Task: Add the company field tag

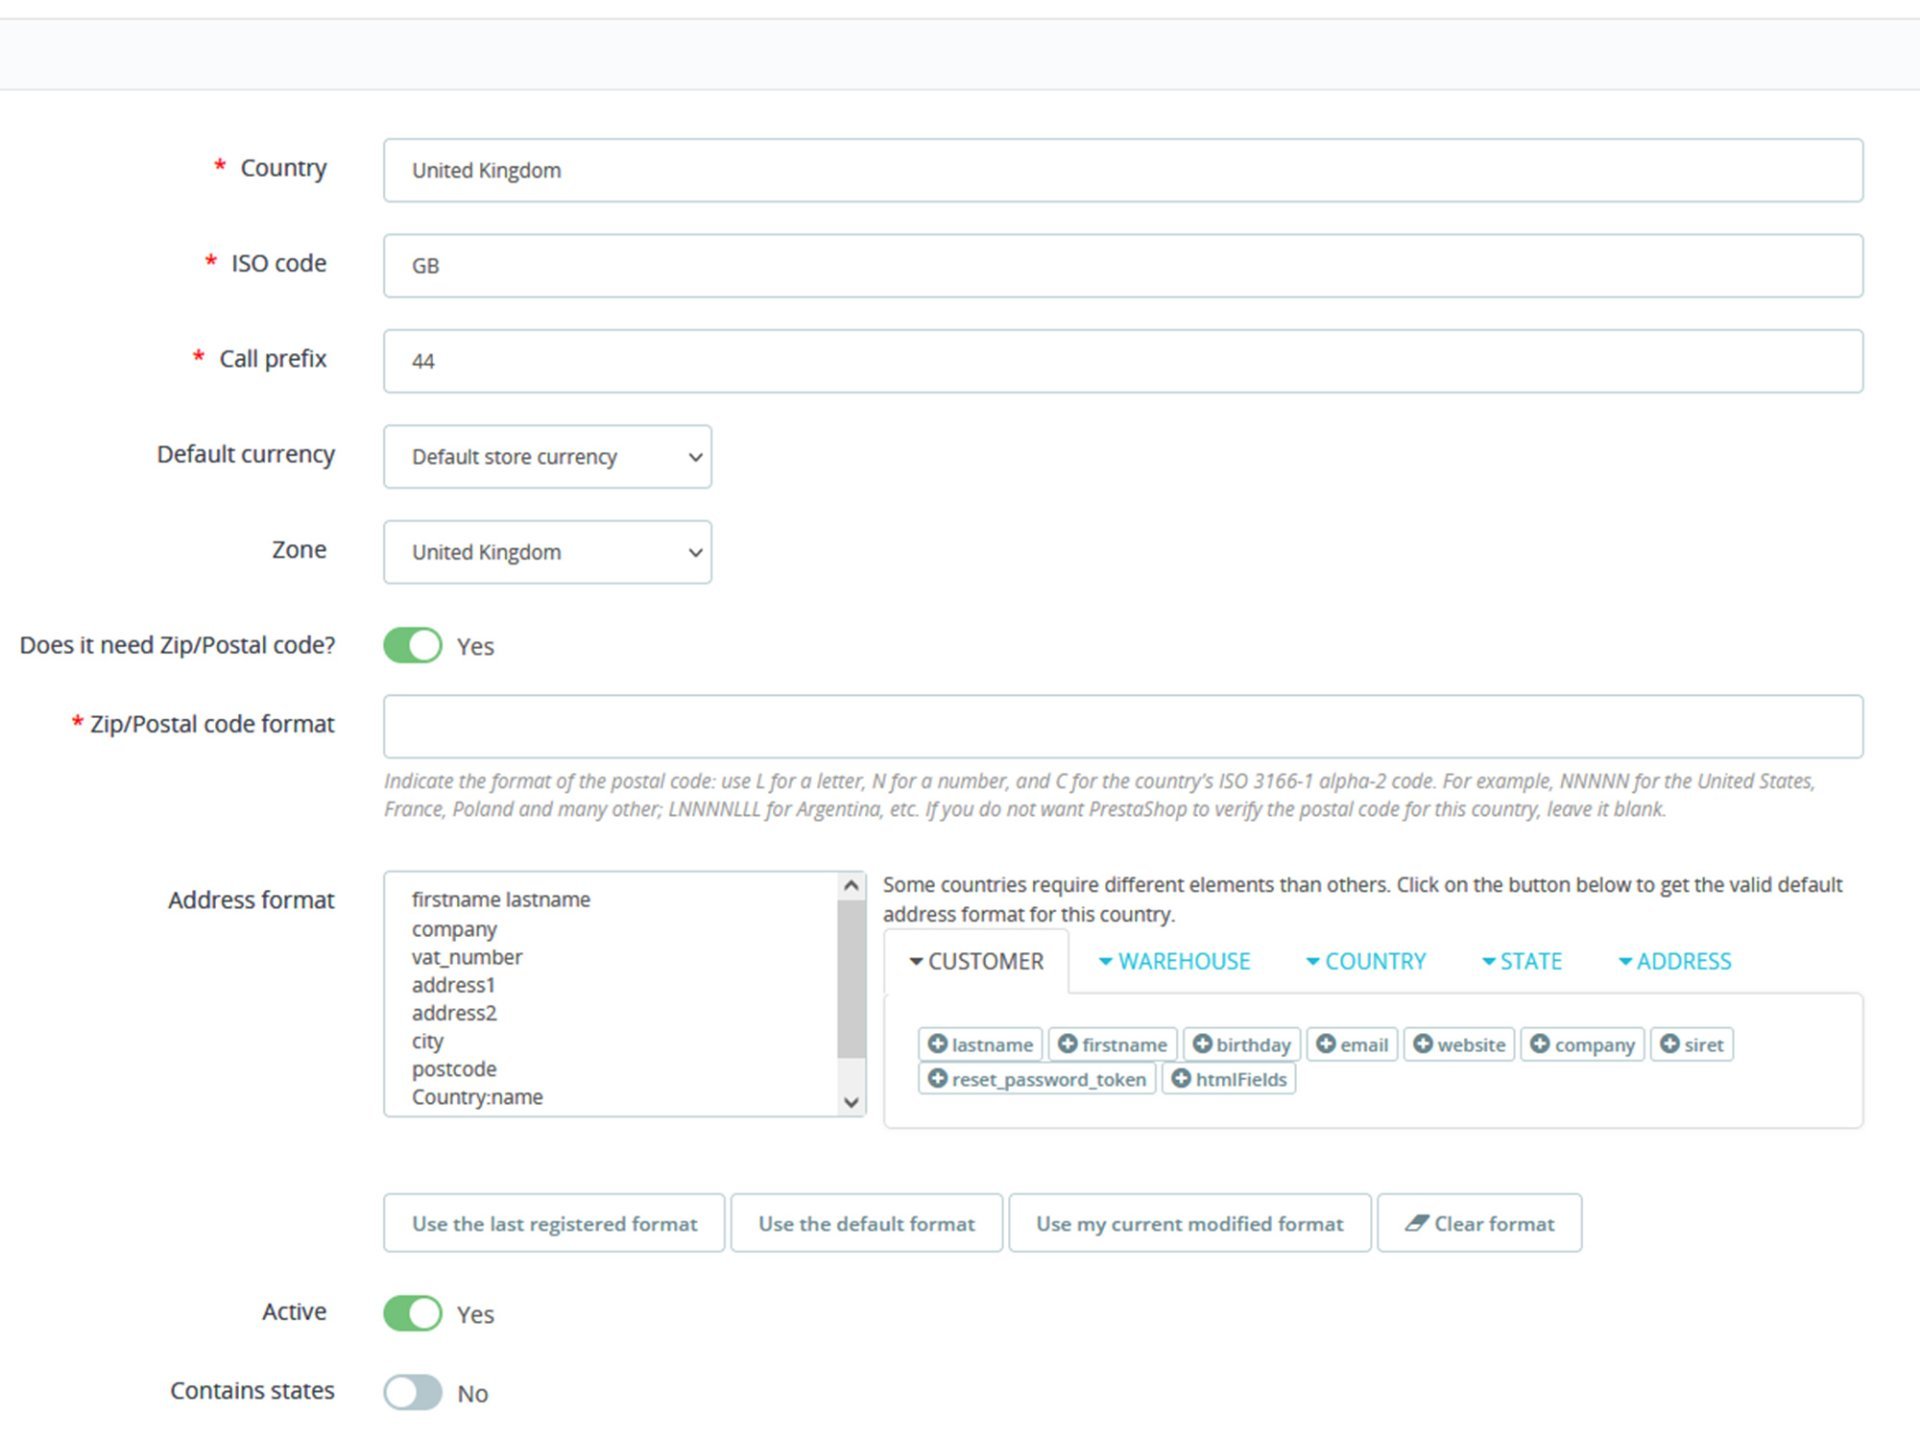Action: pyautogui.click(x=1582, y=1044)
